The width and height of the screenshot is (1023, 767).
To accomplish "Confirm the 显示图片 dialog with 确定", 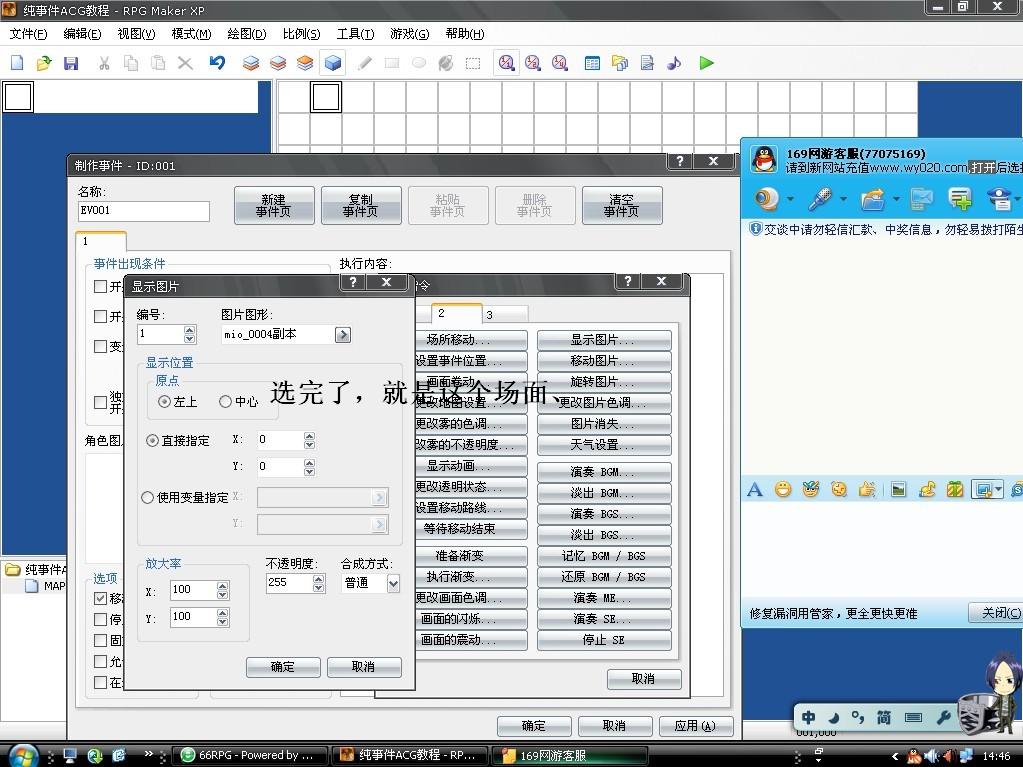I will pos(283,667).
